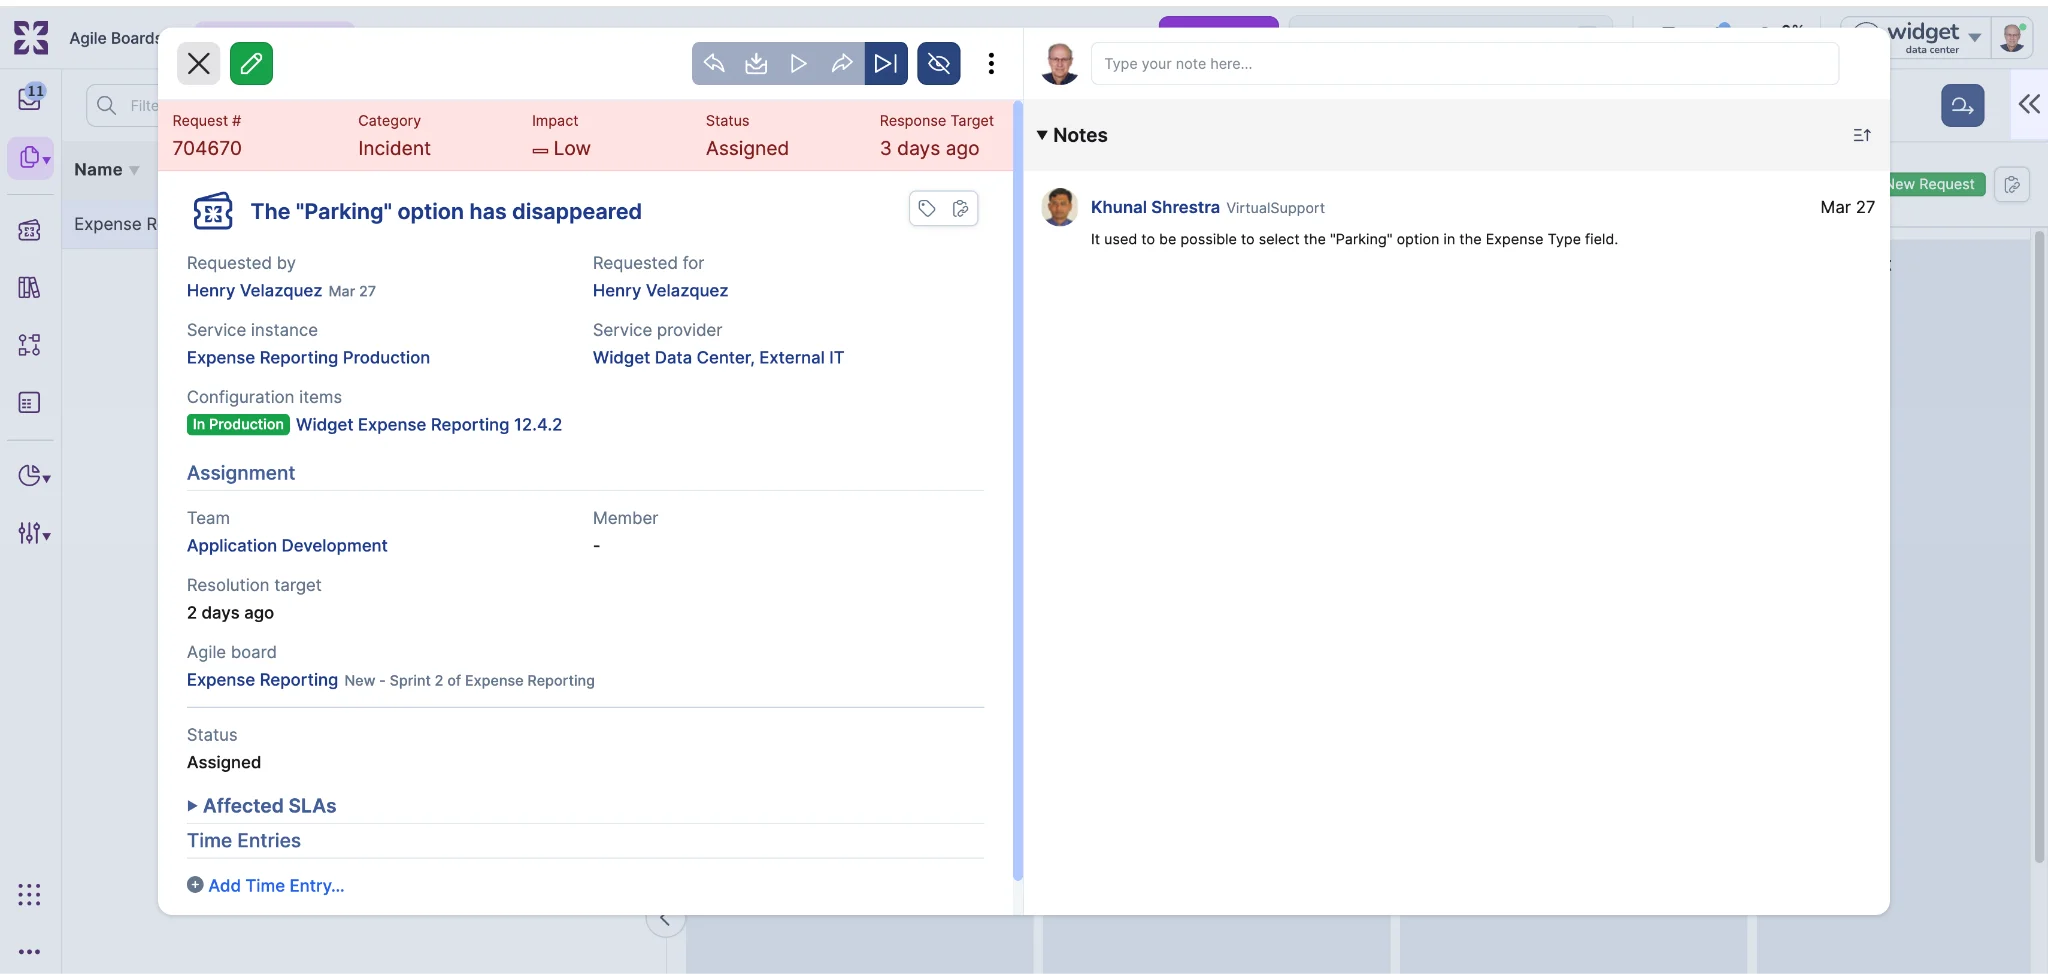Open Requested for Henry Velazquez link
The width and height of the screenshot is (2048, 974).
click(660, 291)
